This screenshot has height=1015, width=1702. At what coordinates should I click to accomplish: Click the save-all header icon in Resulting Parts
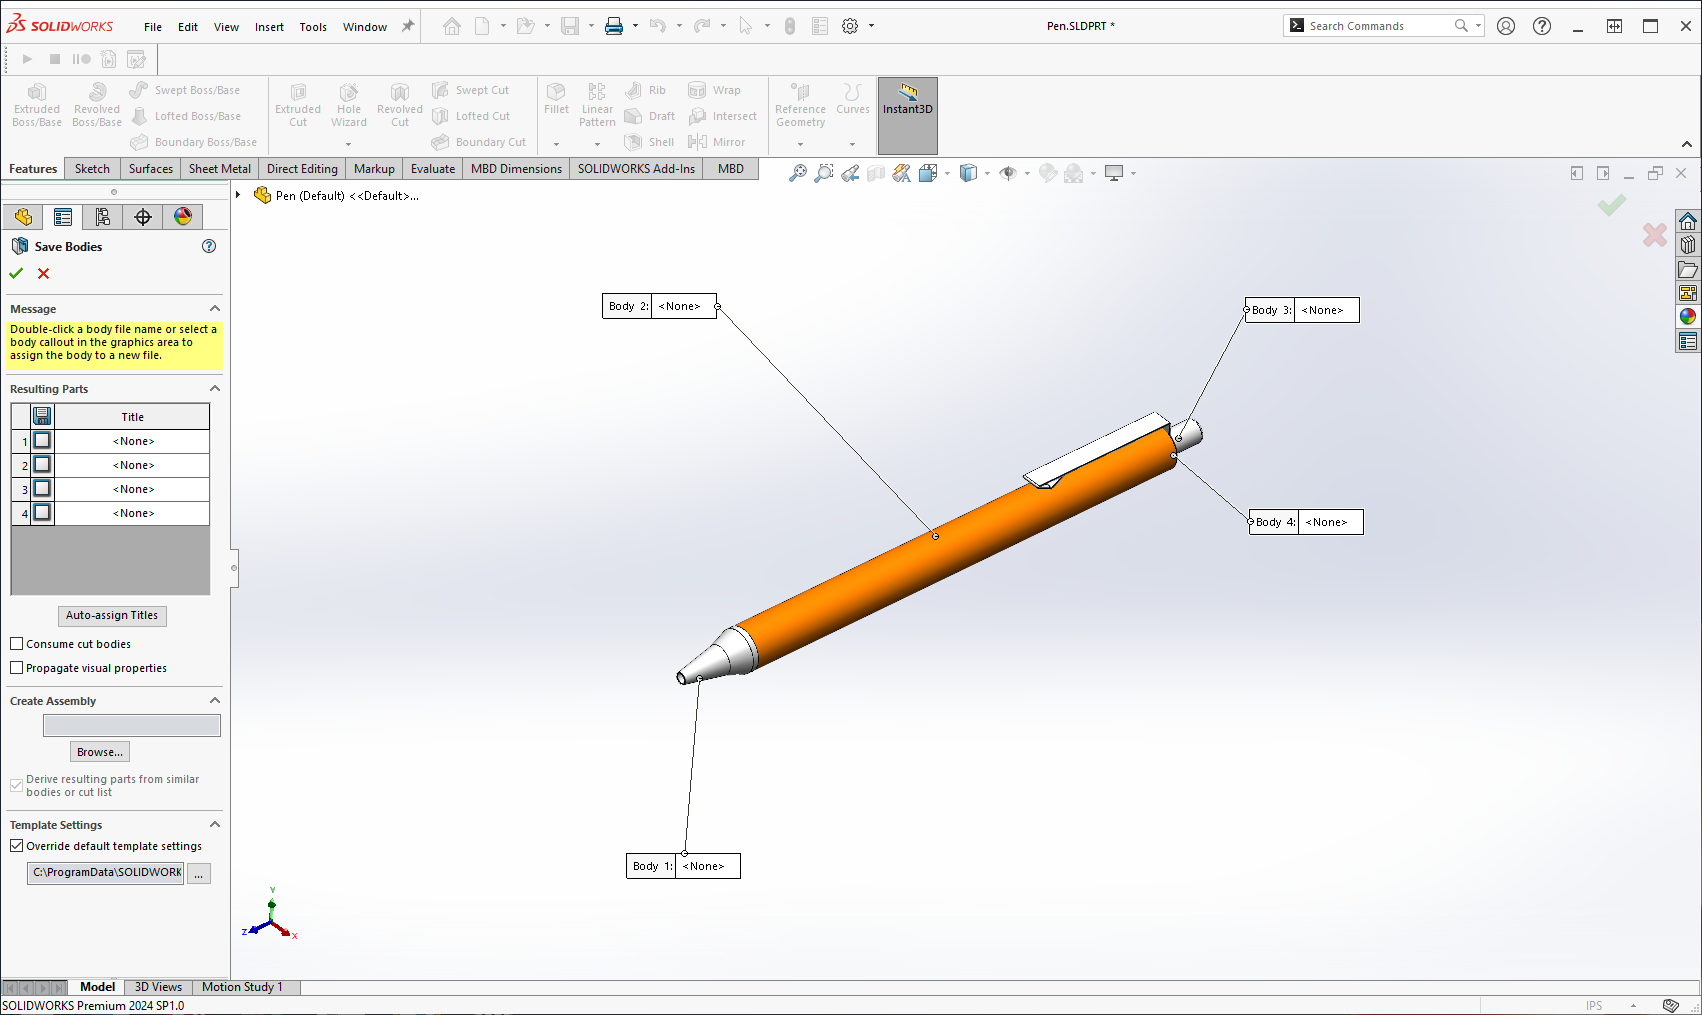(42, 416)
